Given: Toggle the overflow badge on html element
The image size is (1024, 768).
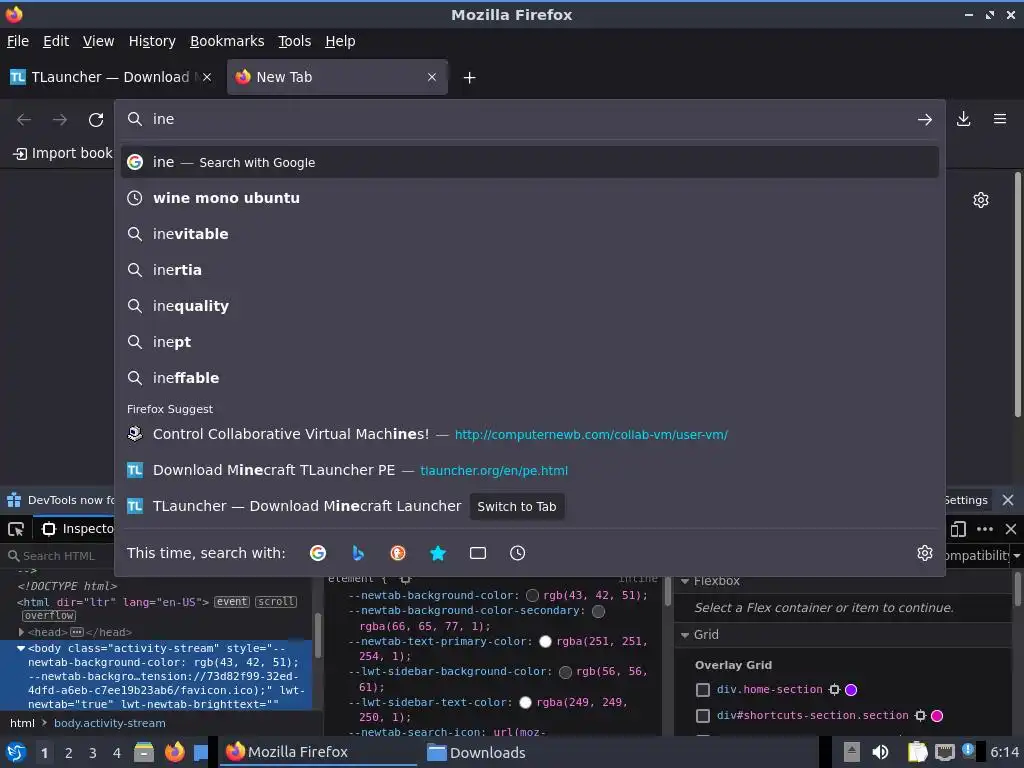Looking at the screenshot, I should (49, 615).
